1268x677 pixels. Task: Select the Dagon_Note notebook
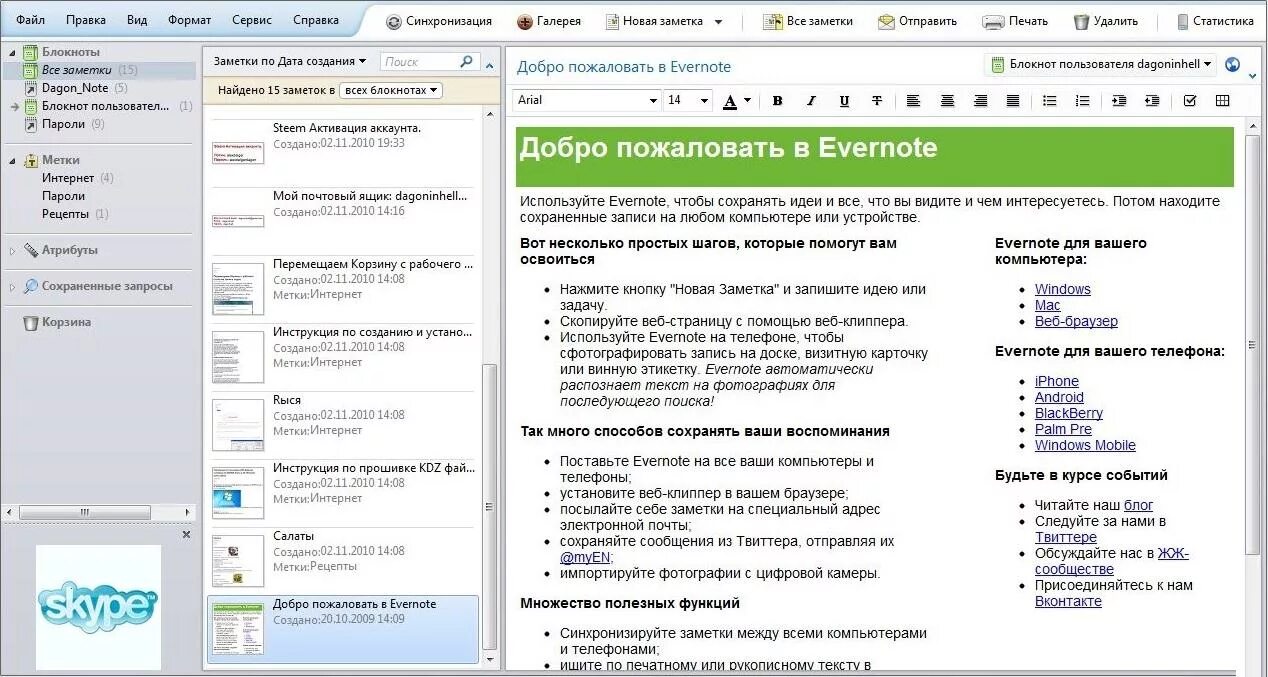pos(75,88)
